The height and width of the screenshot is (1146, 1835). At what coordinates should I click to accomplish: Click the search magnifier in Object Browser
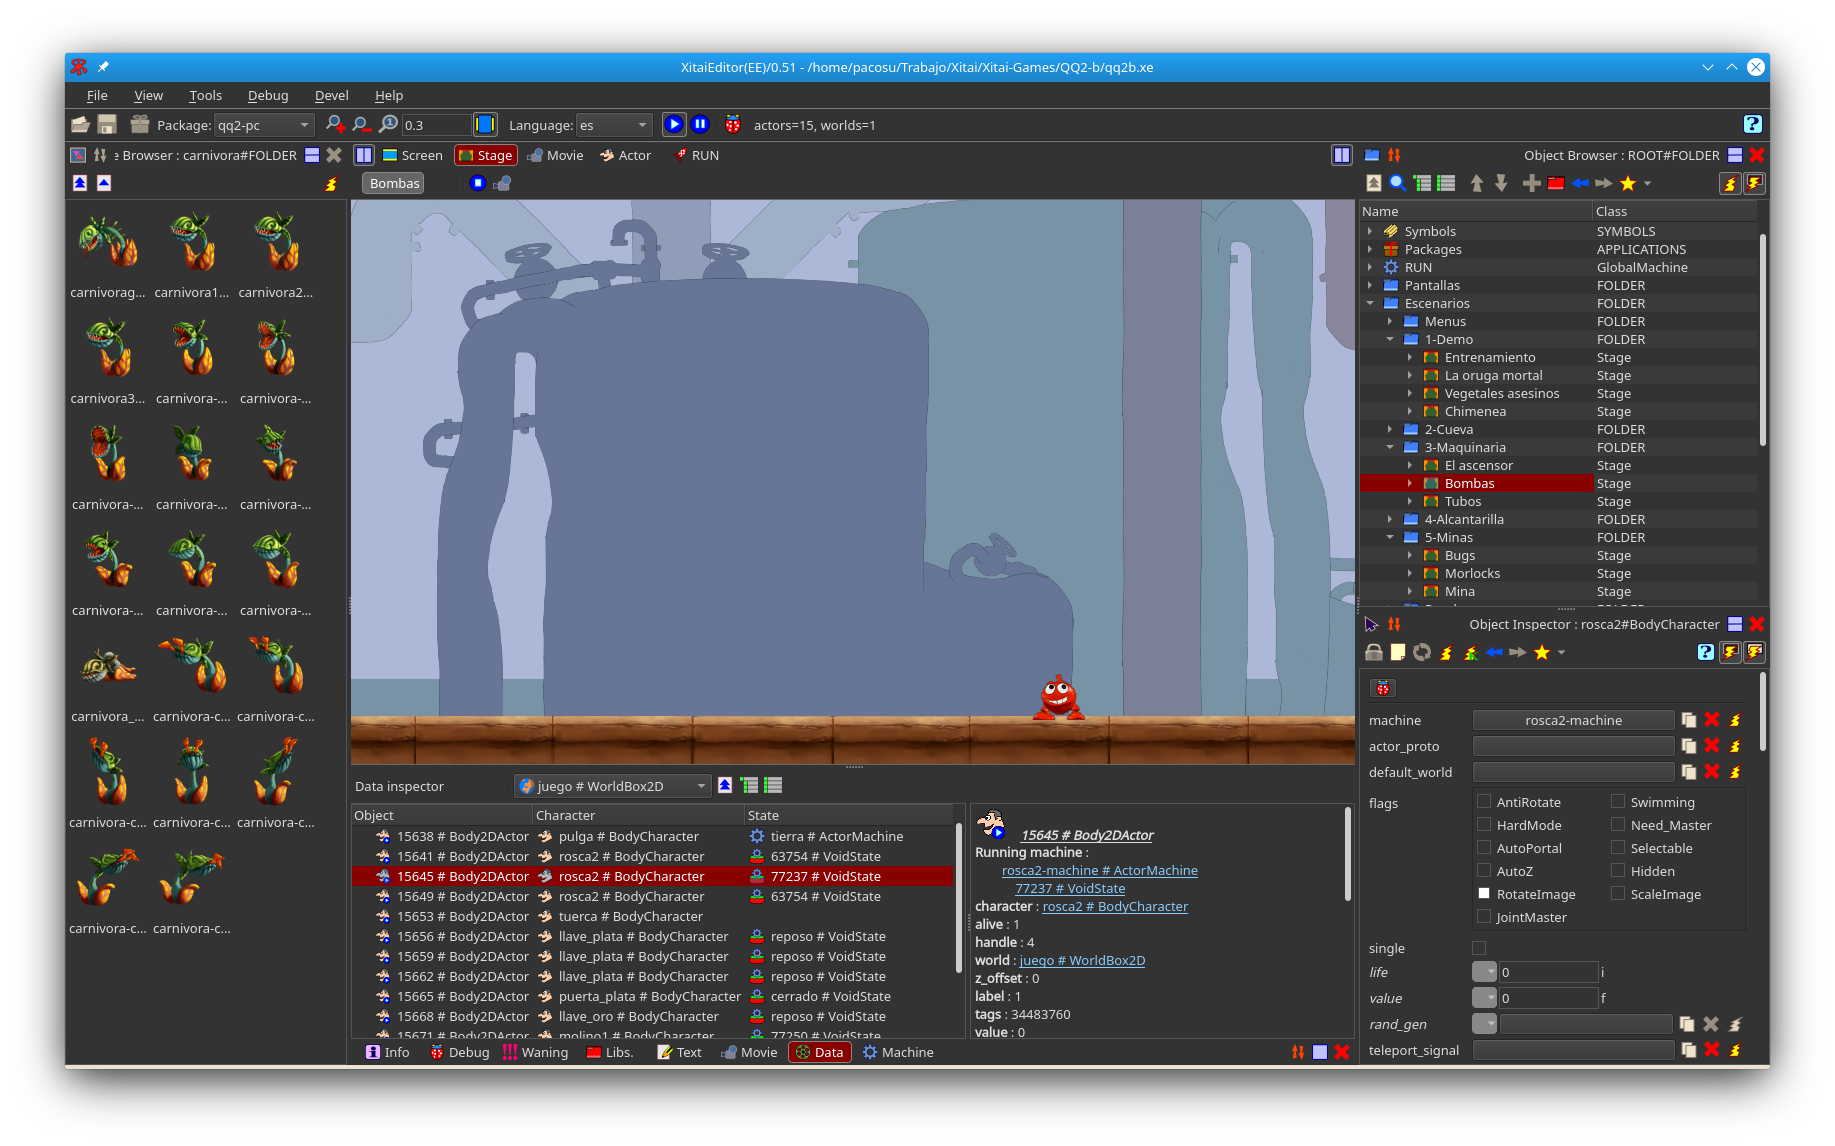click(x=1398, y=183)
